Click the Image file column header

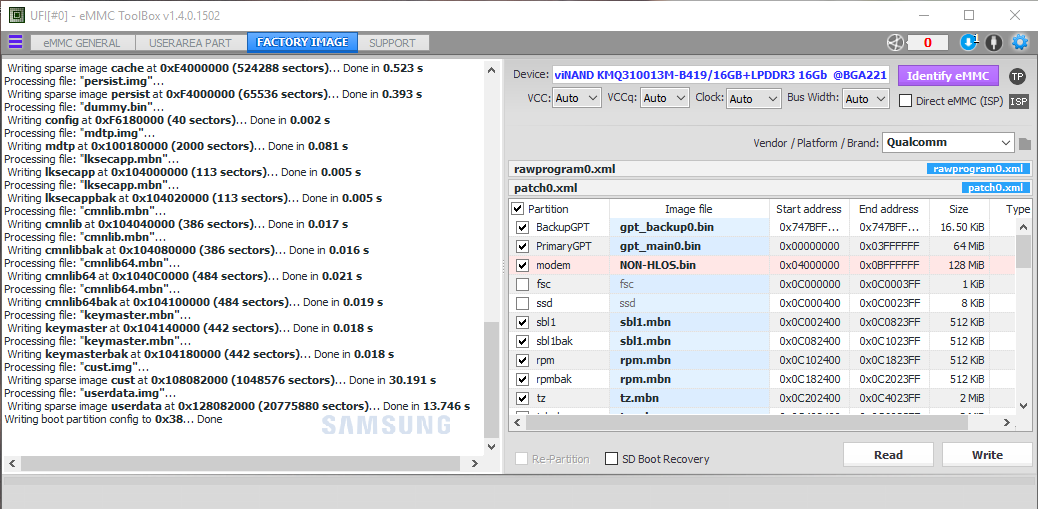click(x=689, y=208)
